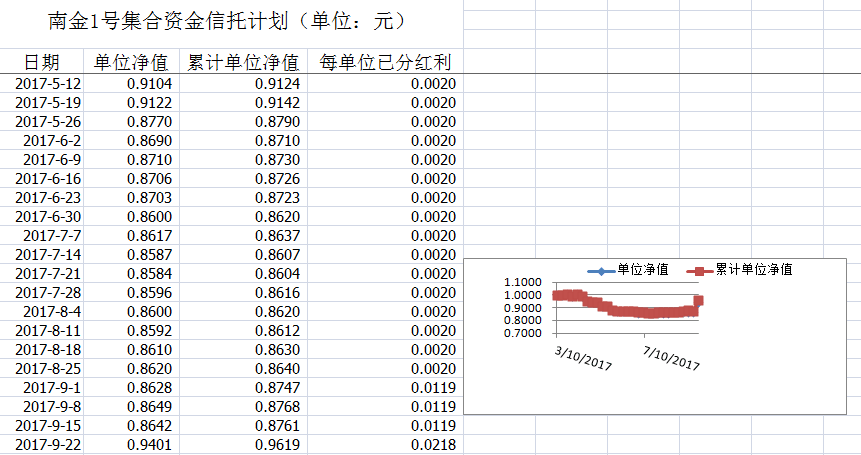Click the 7/10/2017 chart axis label
Screen dimensions: 861x455
[672, 358]
